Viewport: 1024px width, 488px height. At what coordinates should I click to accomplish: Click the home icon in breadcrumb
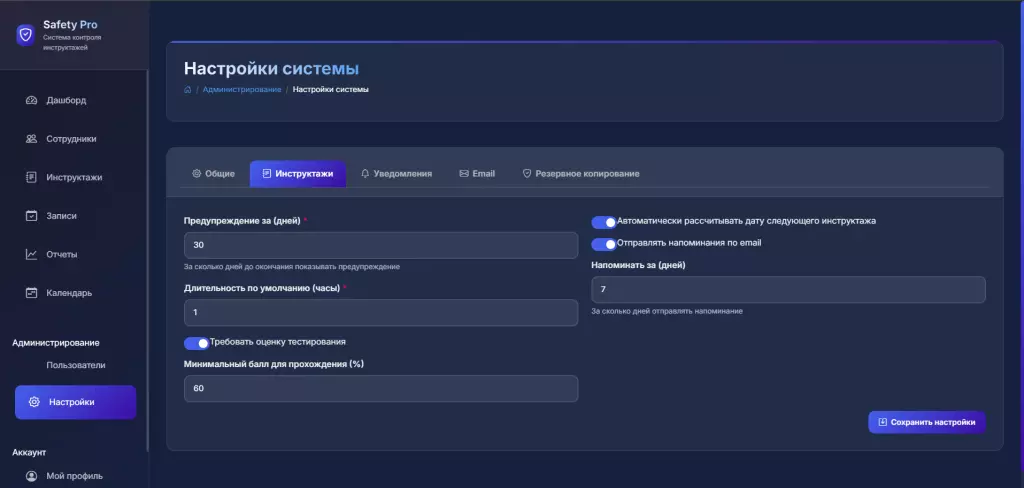coord(188,90)
